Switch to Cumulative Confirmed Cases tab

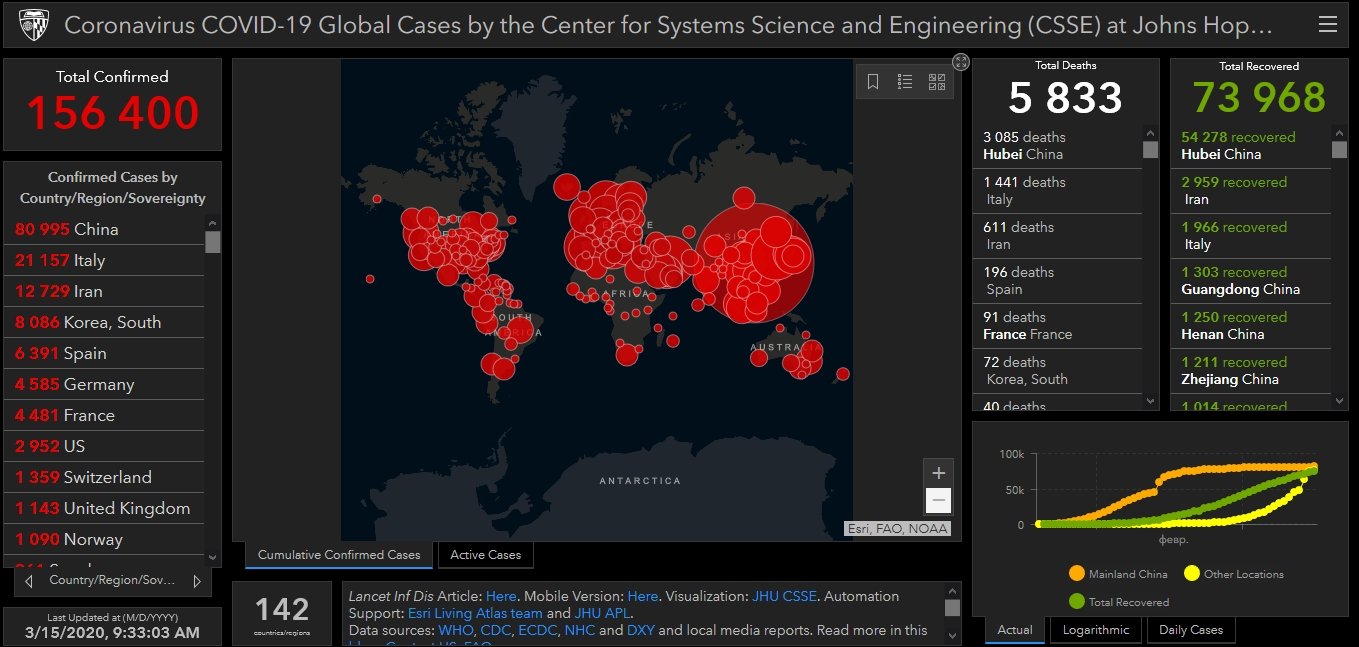click(339, 555)
